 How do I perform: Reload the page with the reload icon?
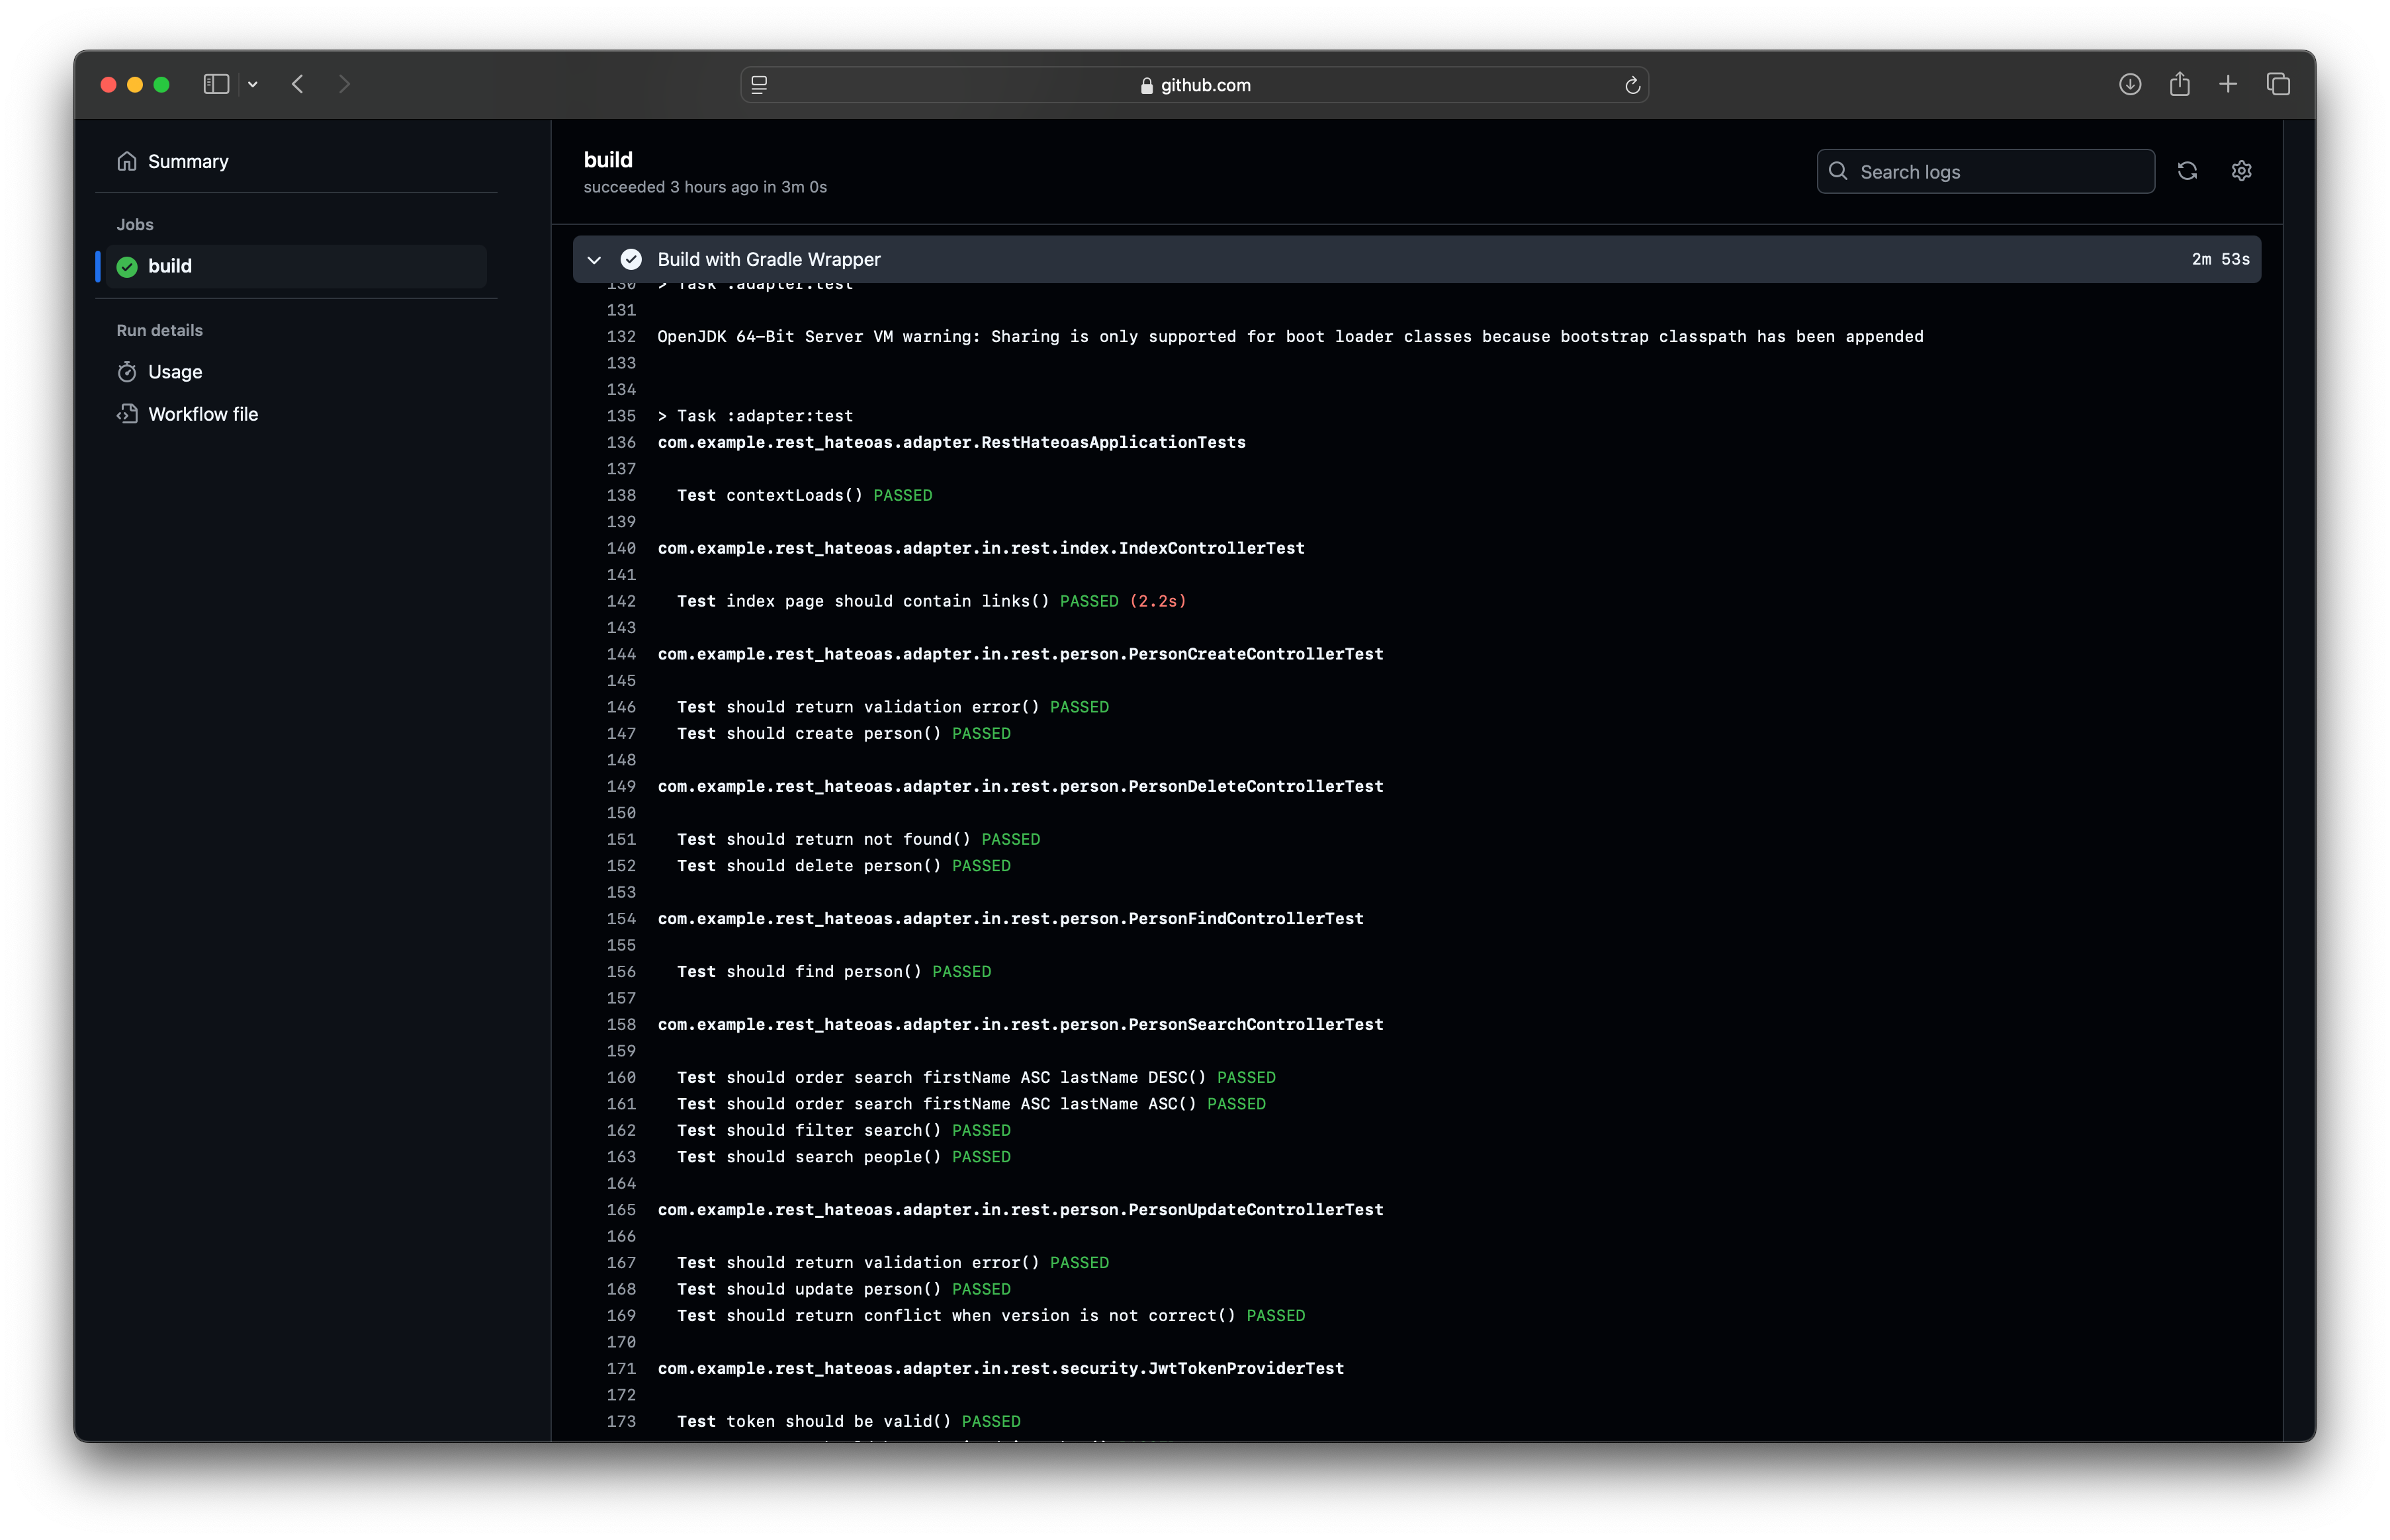pos(1632,85)
